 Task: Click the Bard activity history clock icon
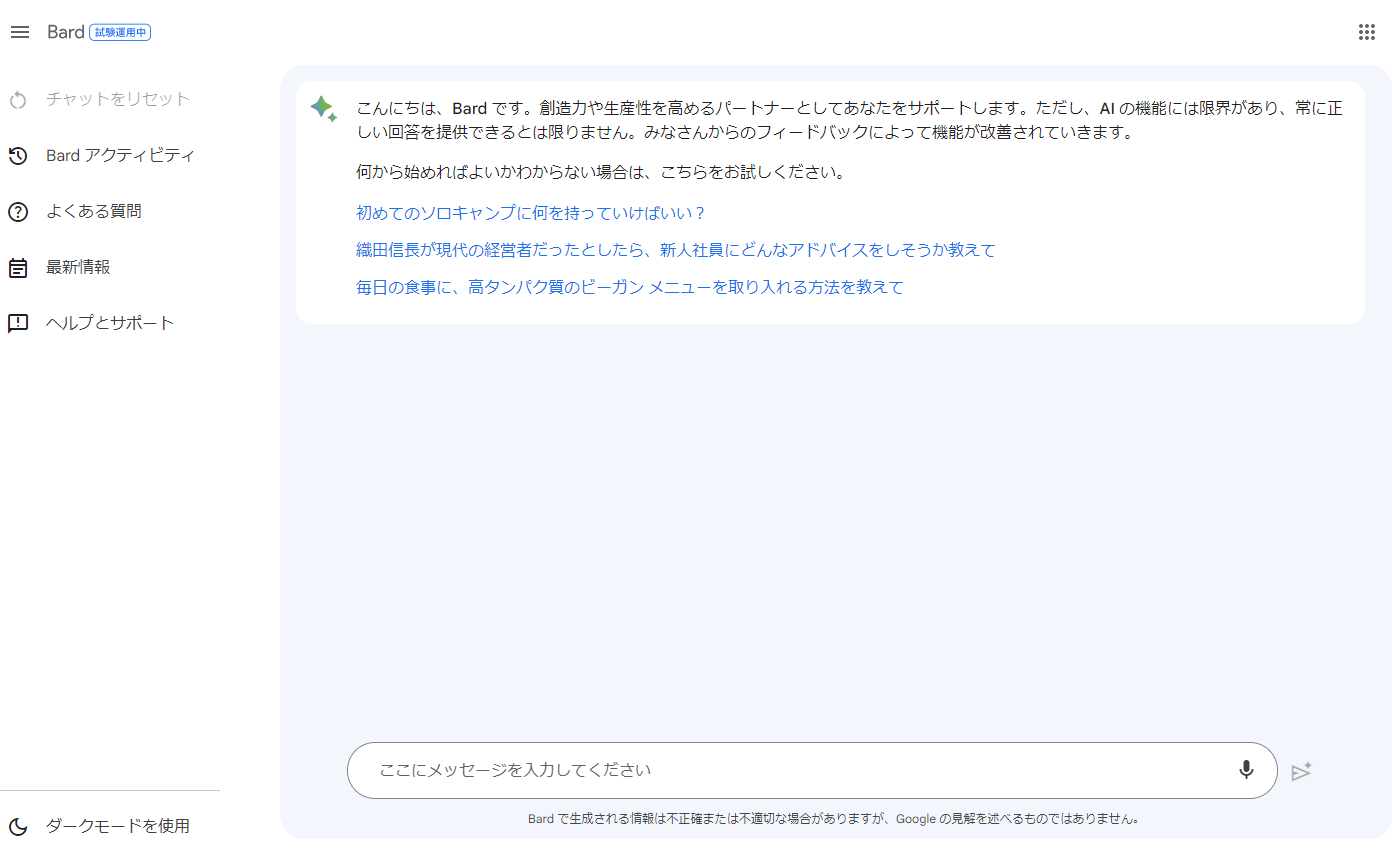point(18,156)
